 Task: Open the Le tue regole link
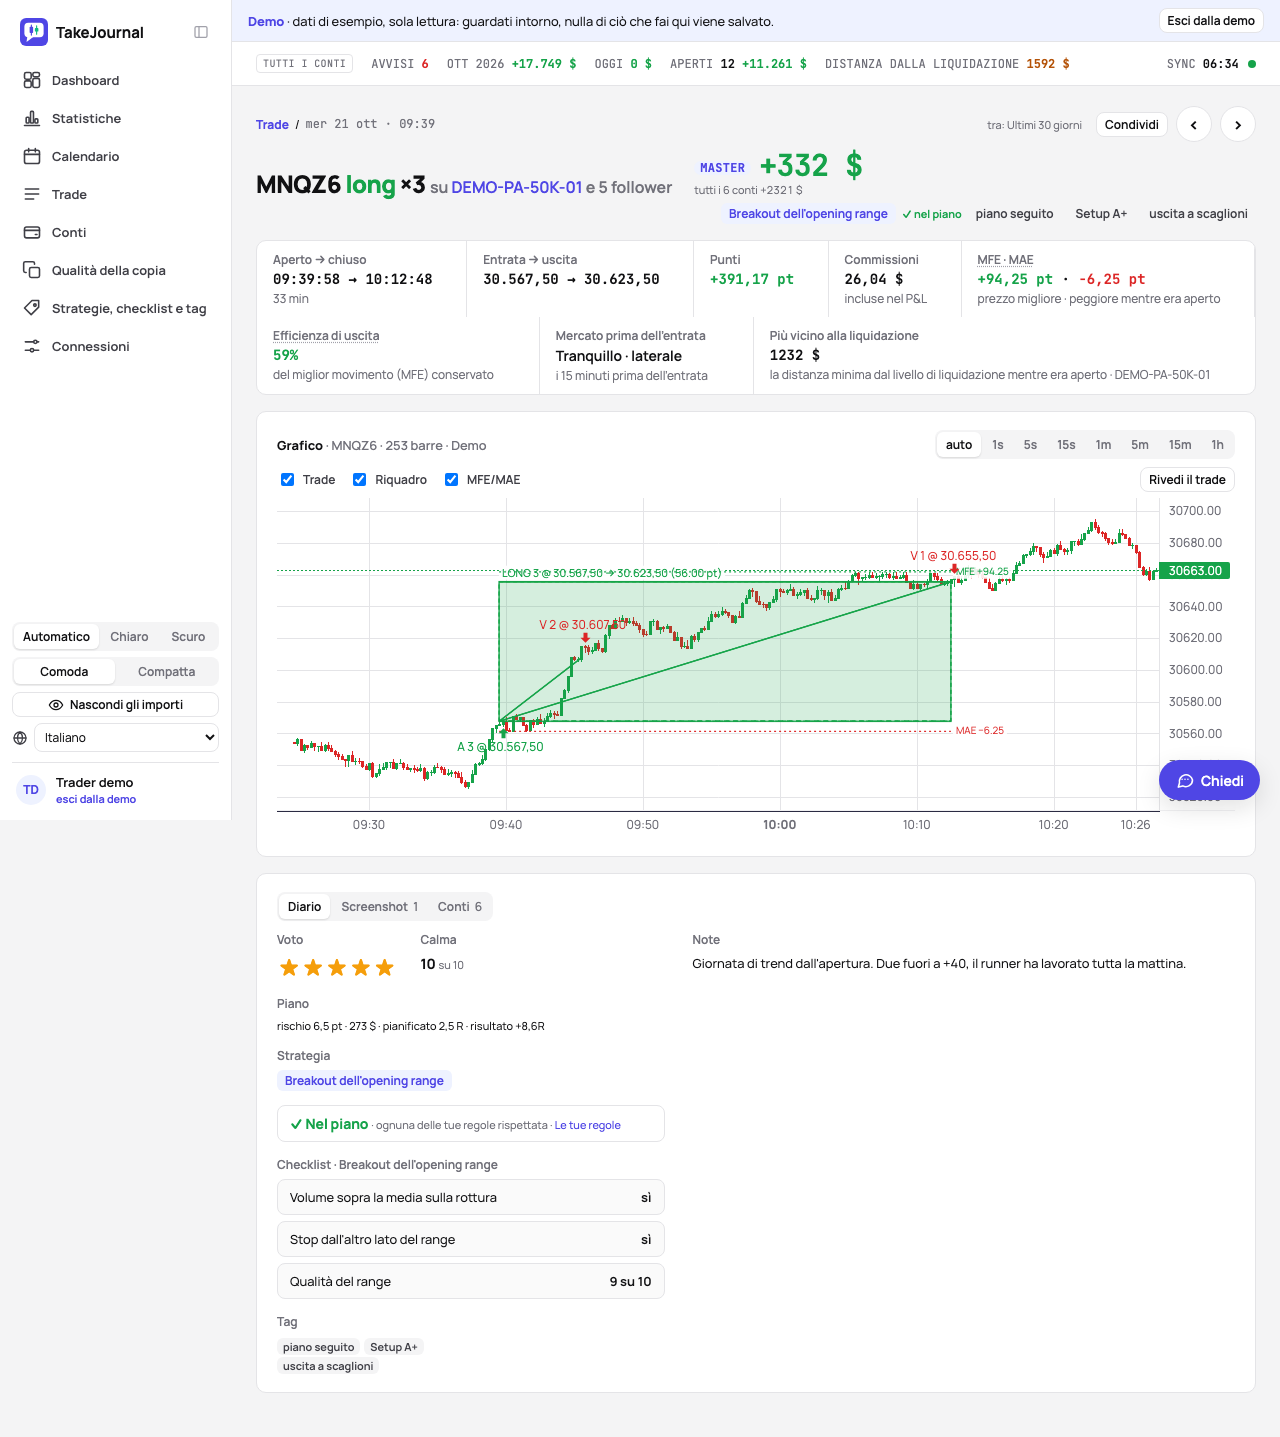[x=588, y=1125]
